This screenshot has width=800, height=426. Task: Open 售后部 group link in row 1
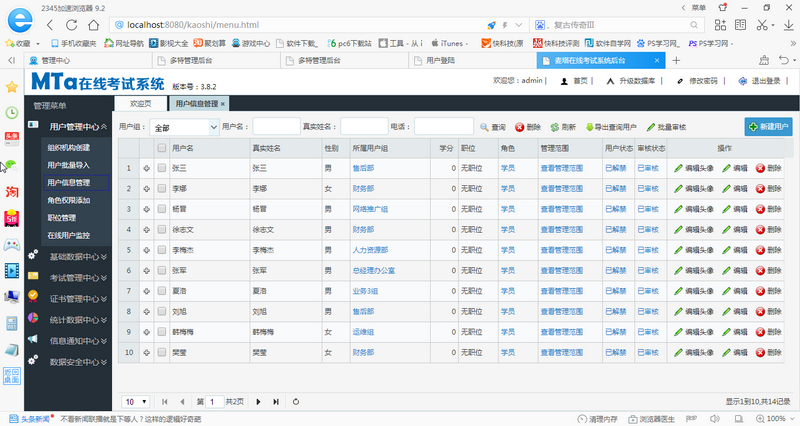pyautogui.click(x=363, y=168)
